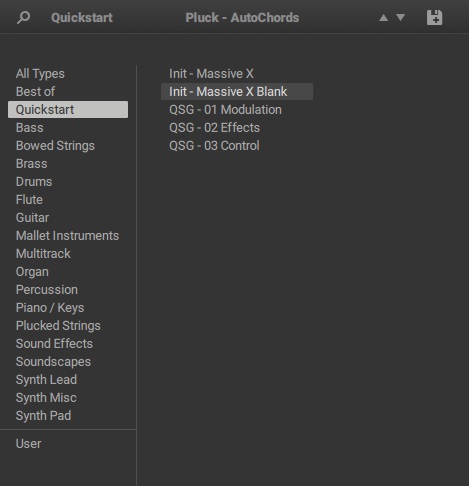Pick the Piano / Keys category

(x=50, y=308)
